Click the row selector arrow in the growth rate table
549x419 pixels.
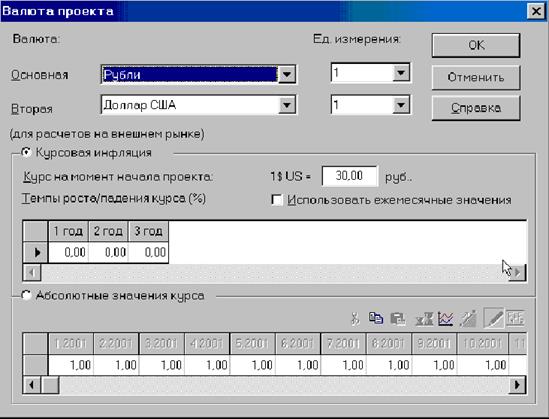click(x=35, y=252)
